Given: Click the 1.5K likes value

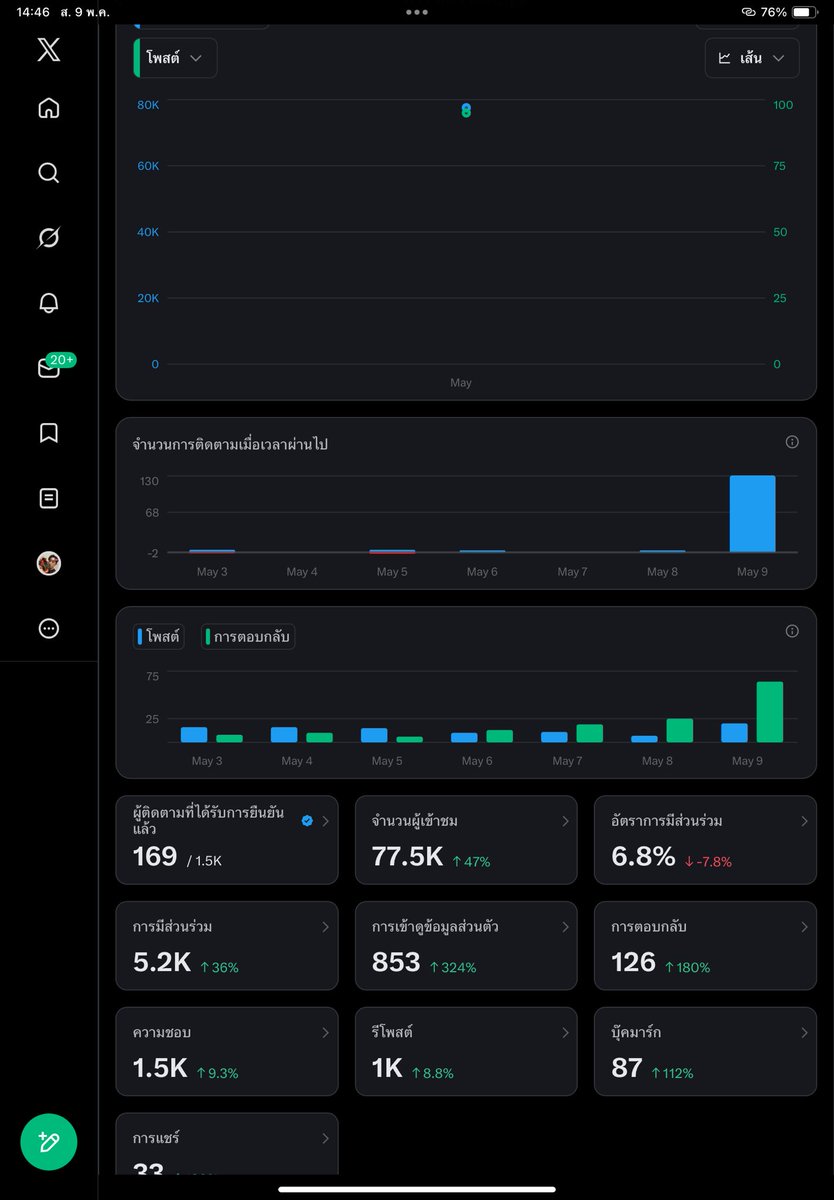Looking at the screenshot, I should coord(160,1068).
